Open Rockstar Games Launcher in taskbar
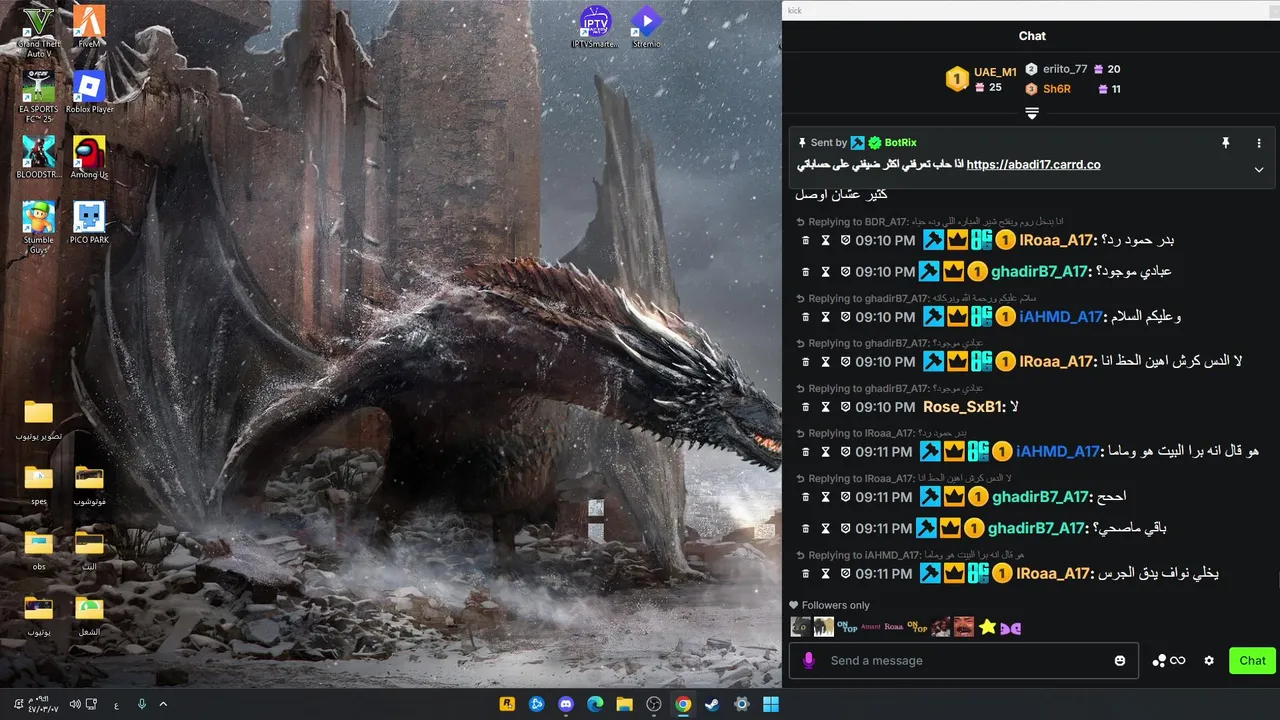Viewport: 1280px width, 720px height. [x=508, y=704]
